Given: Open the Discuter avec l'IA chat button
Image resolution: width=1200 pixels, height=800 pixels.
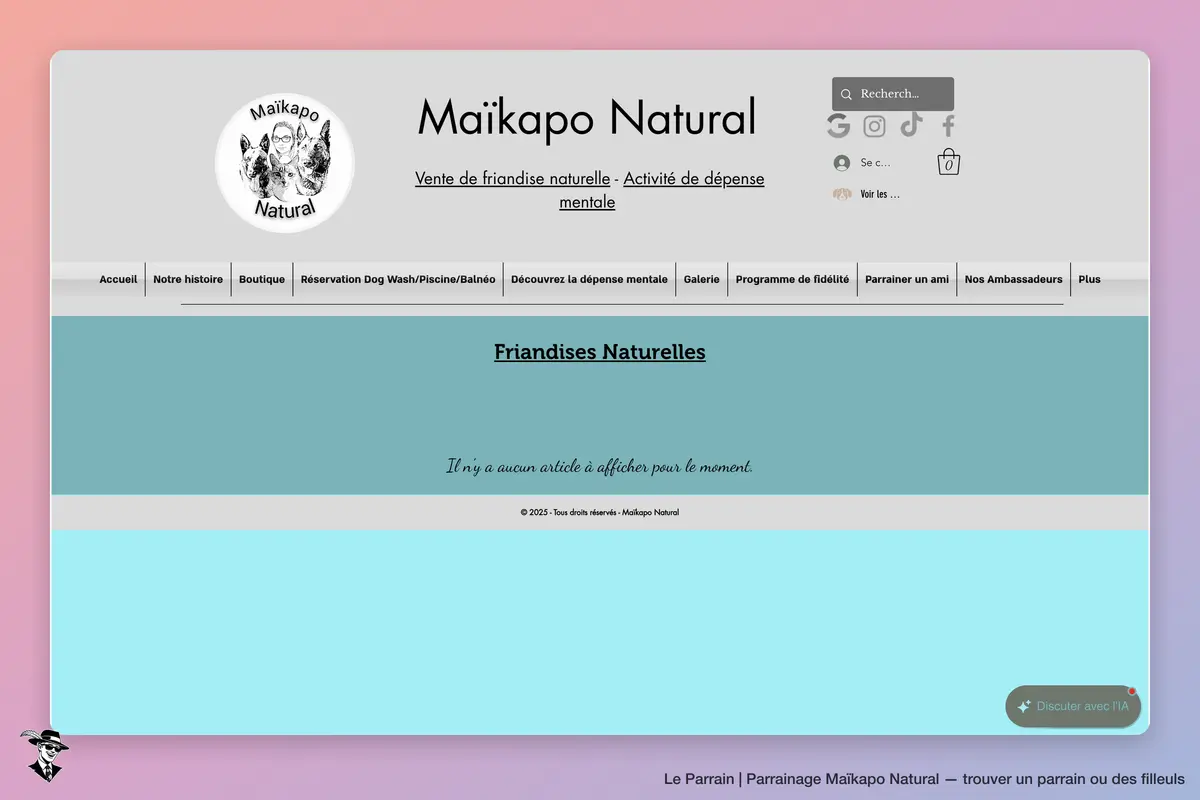Looking at the screenshot, I should 1073,706.
